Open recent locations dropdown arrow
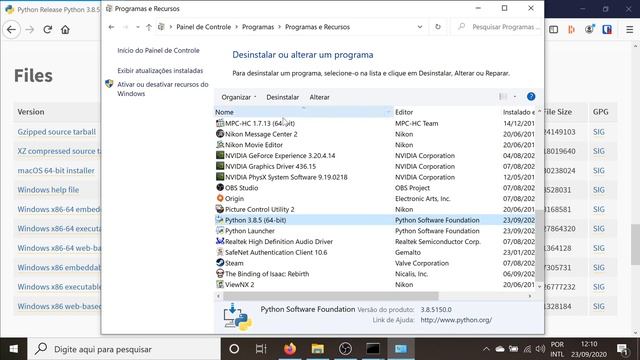 click(138, 27)
